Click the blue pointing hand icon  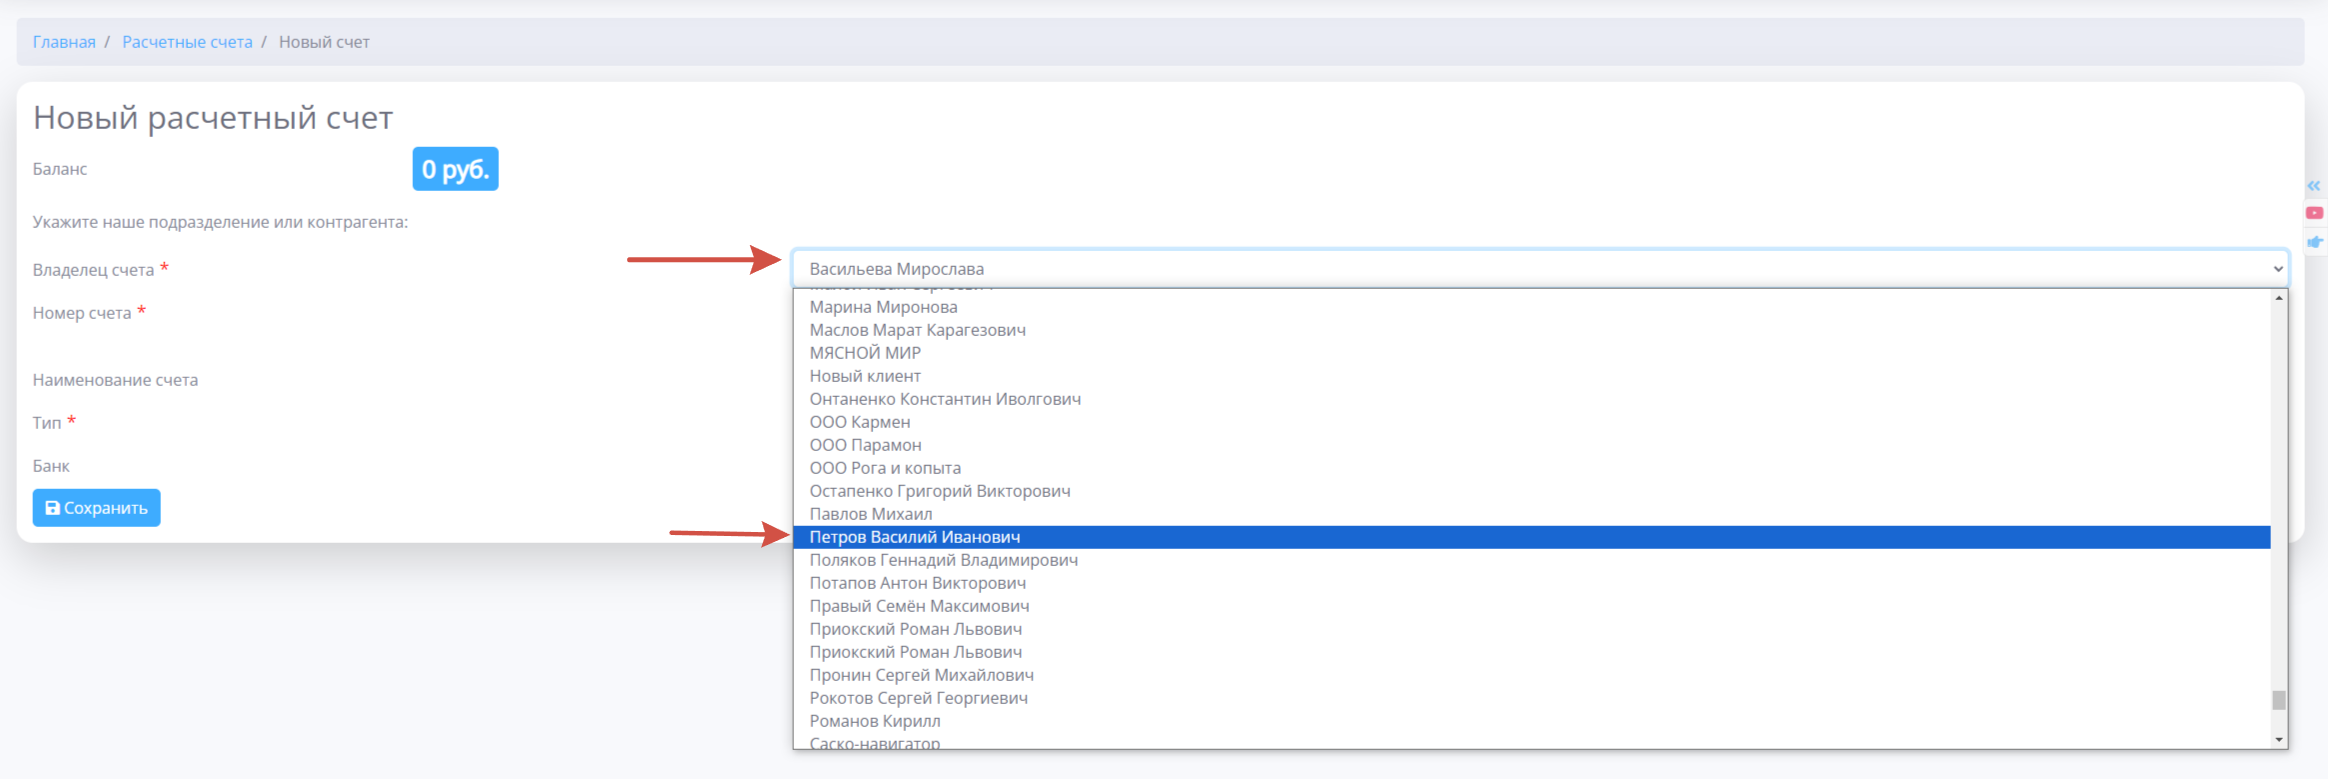(2314, 242)
